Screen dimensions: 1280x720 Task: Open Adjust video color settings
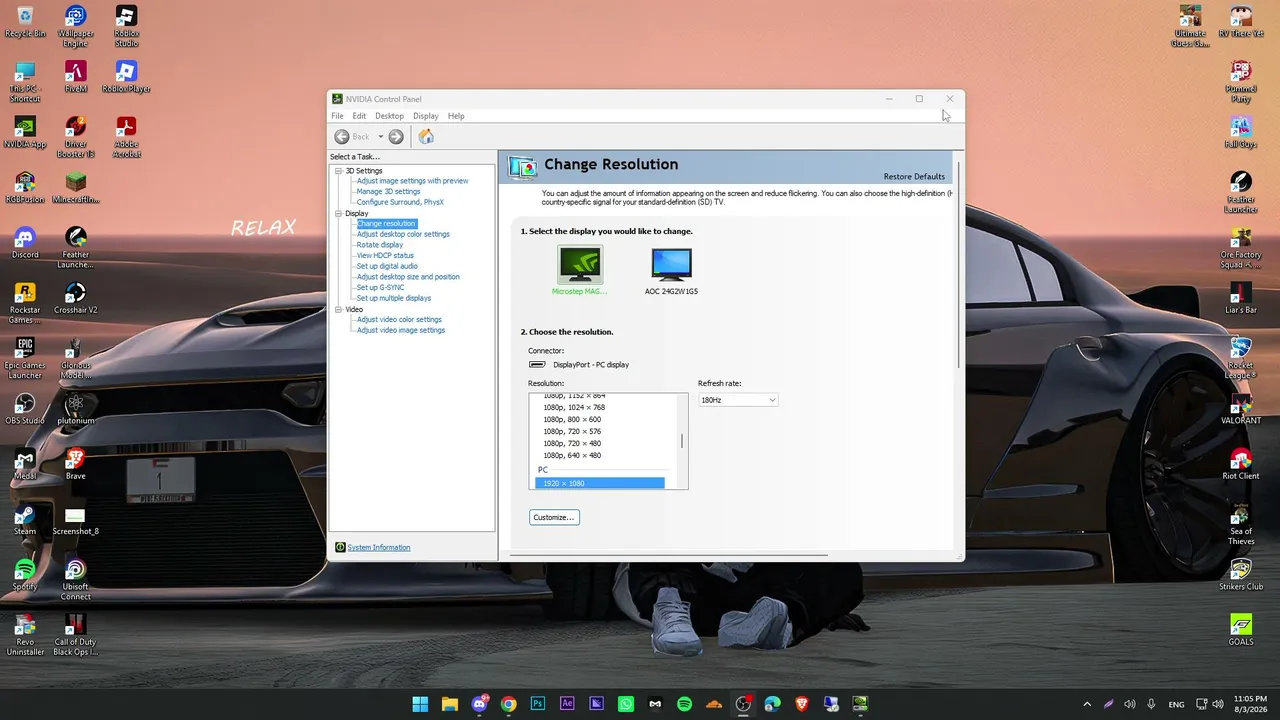[x=399, y=320]
